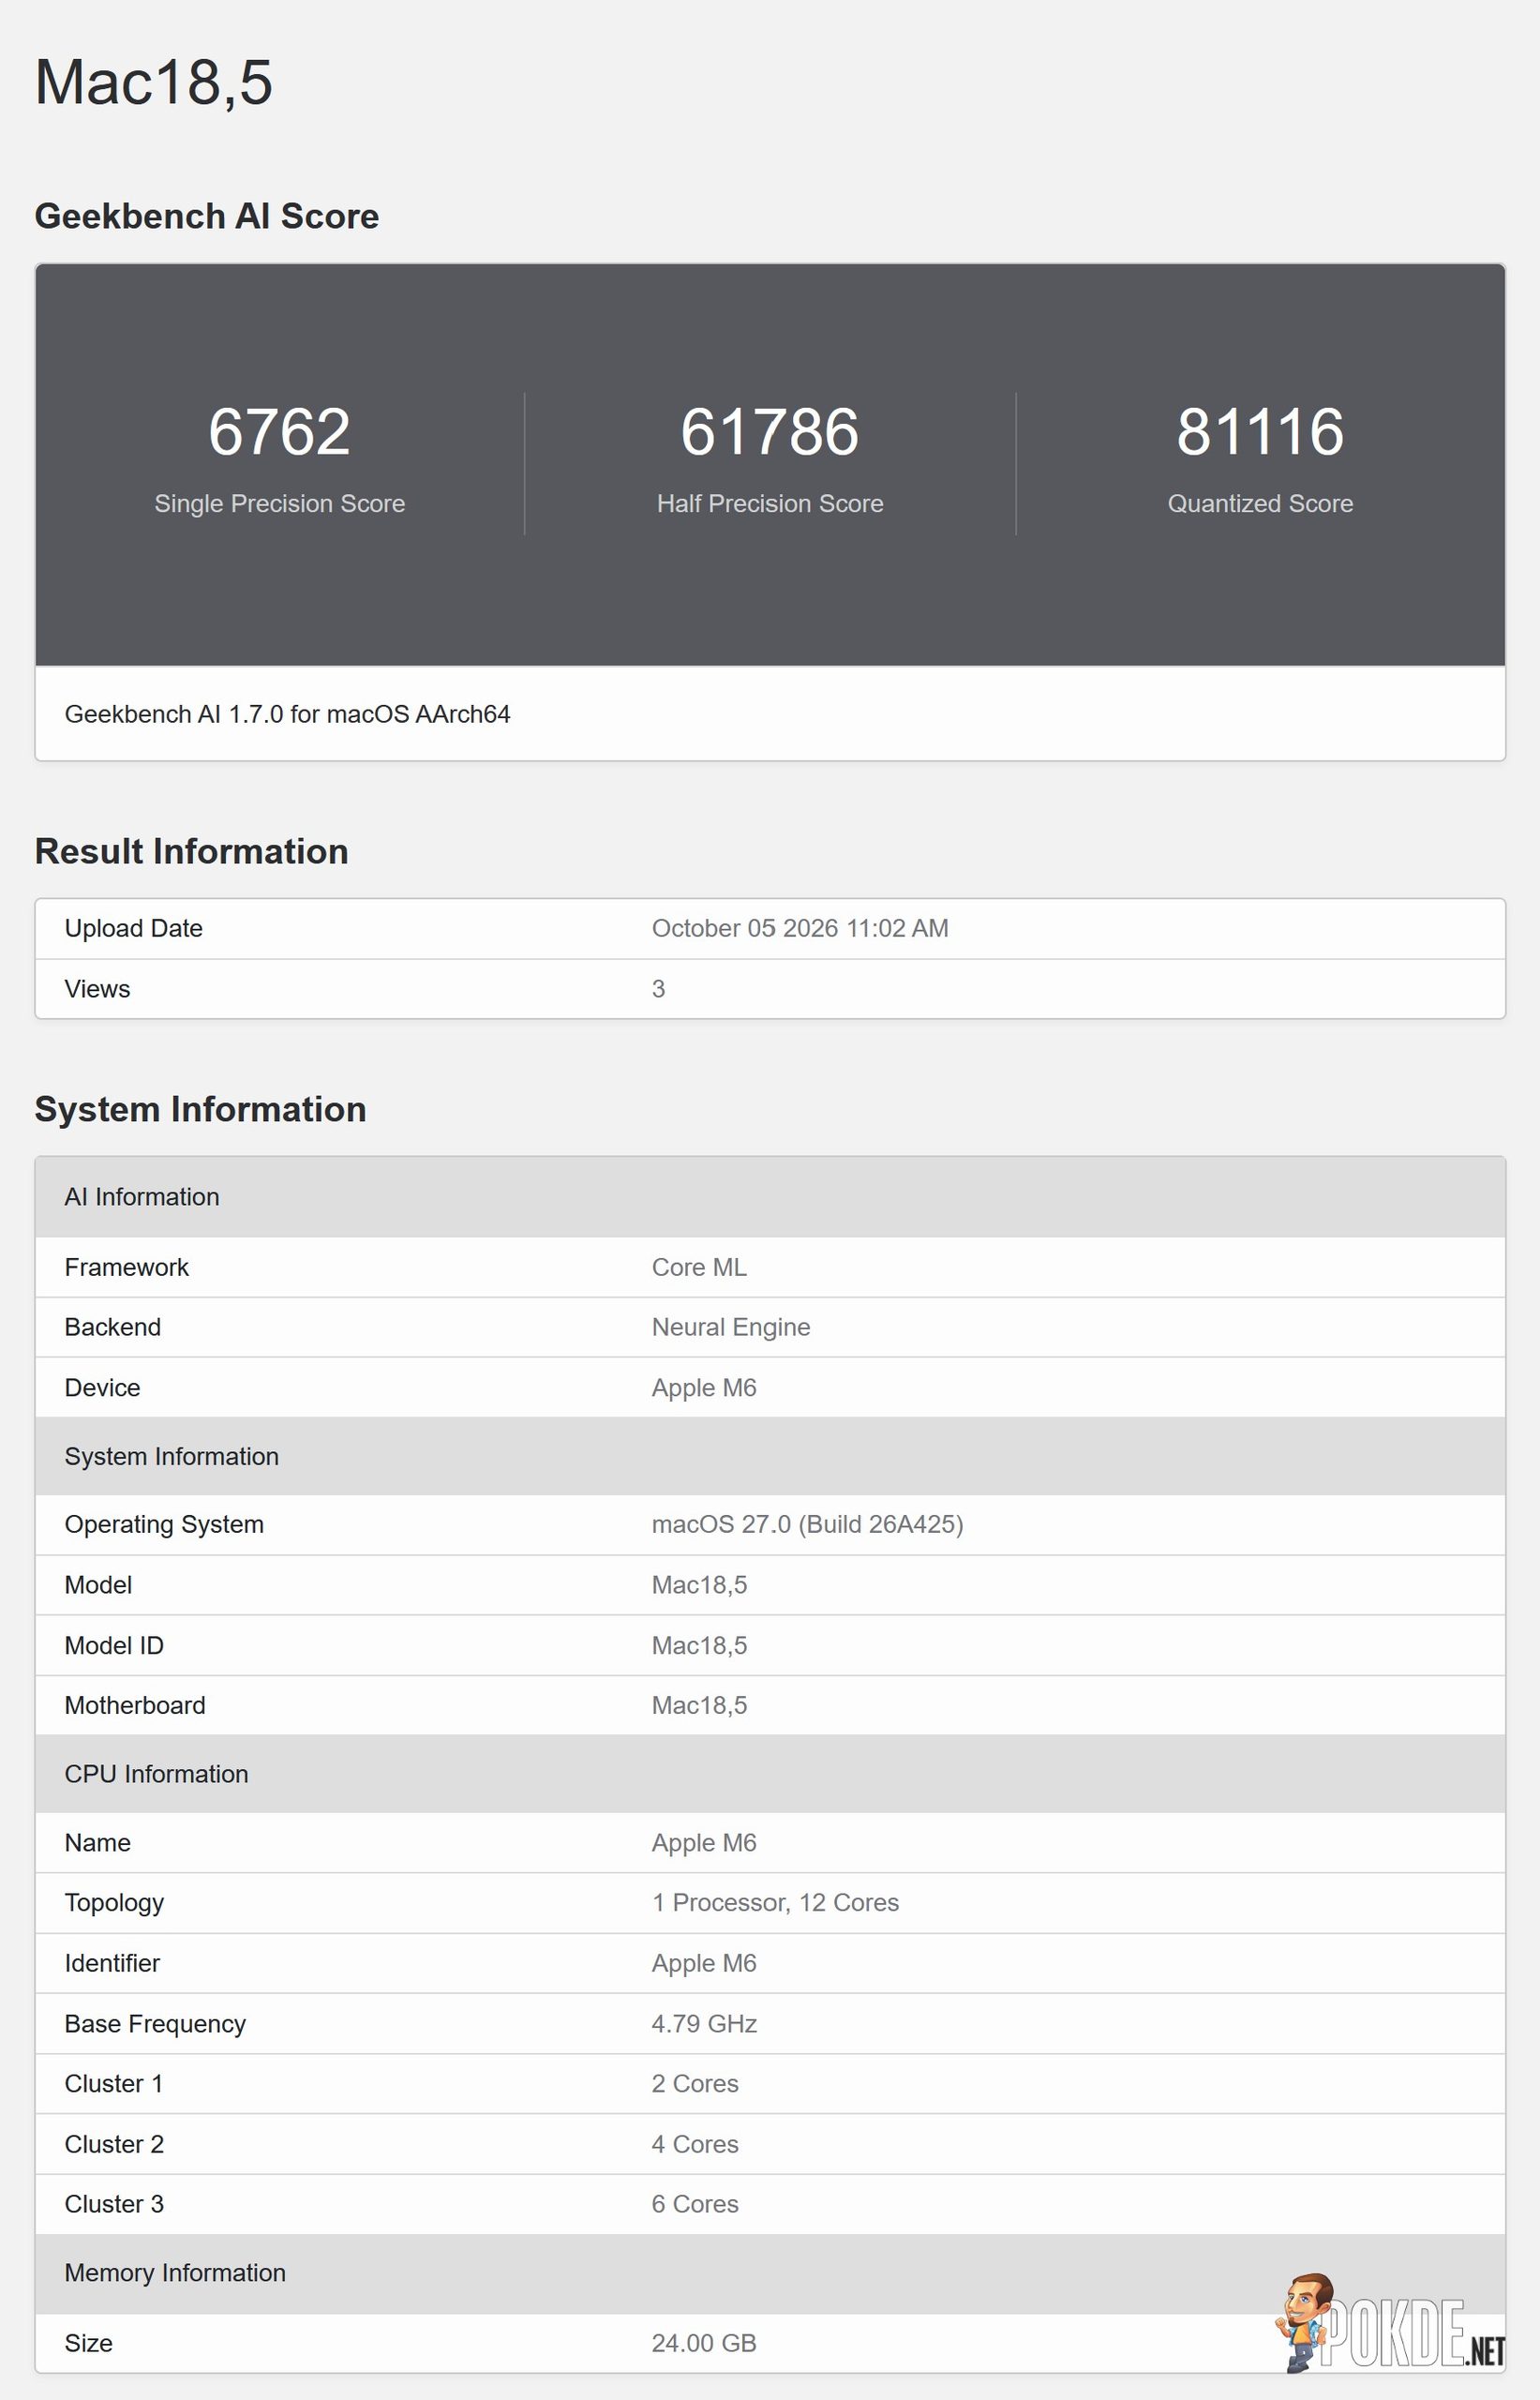Click 'October 05 2026 11:02 AM' value
This screenshot has width=1540, height=2400.
pos(800,928)
